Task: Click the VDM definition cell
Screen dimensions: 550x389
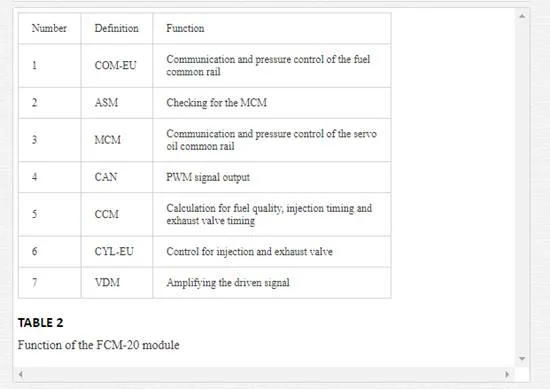Action: coord(117,283)
